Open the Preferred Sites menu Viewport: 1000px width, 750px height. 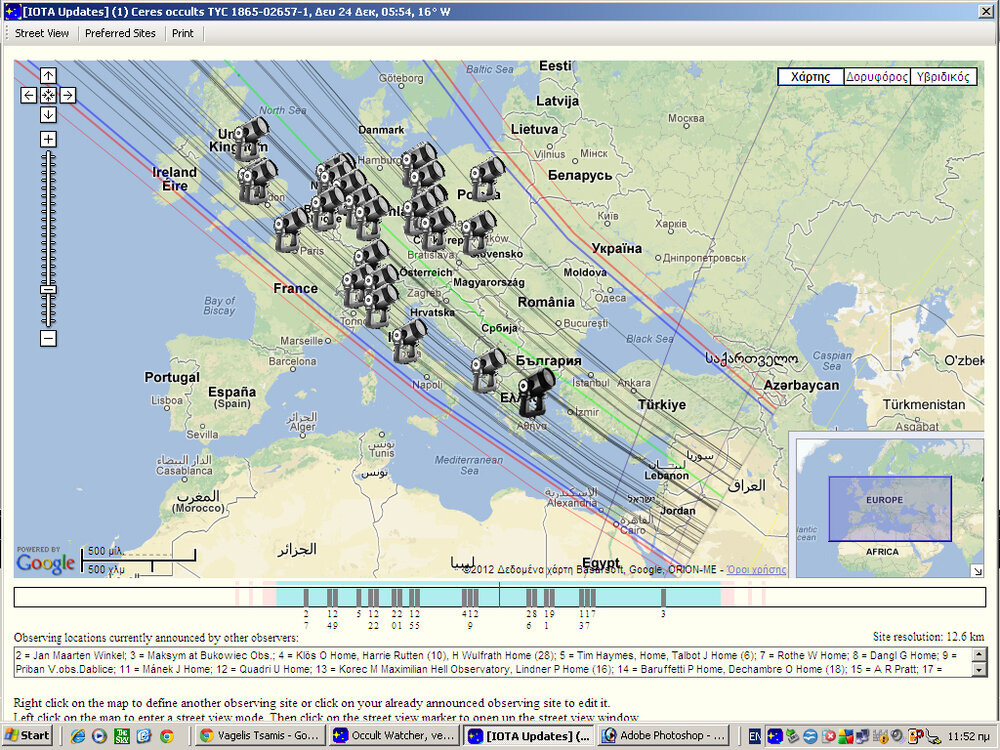[120, 33]
